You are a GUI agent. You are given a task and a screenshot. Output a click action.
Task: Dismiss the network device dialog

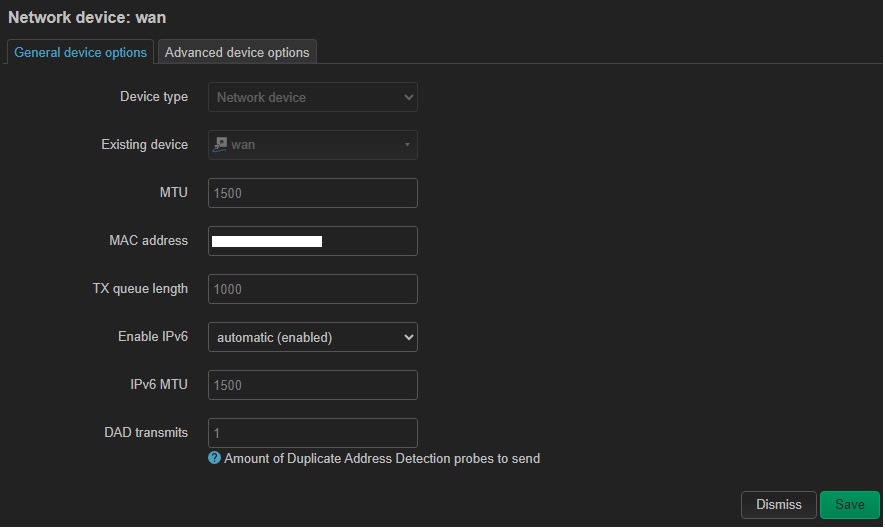click(x=778, y=504)
